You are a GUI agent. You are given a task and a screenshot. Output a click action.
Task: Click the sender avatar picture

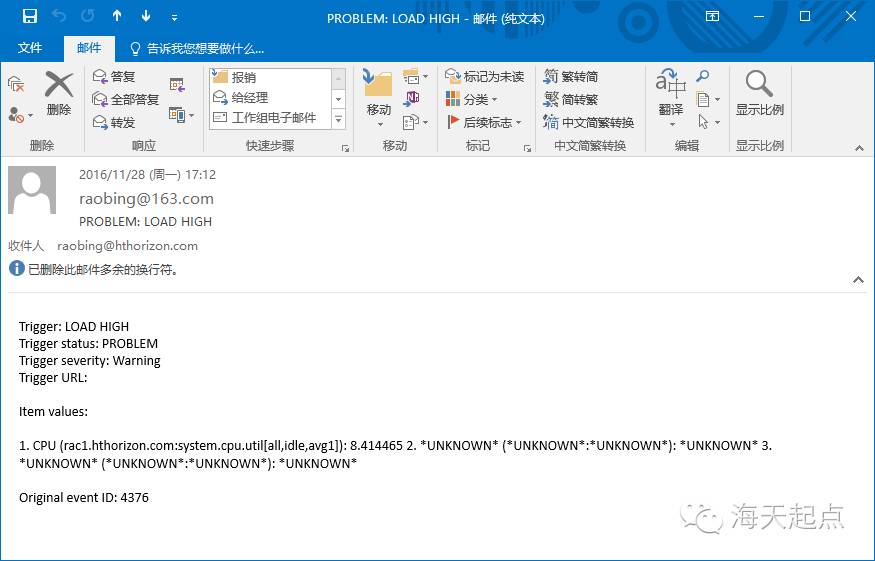click(32, 190)
